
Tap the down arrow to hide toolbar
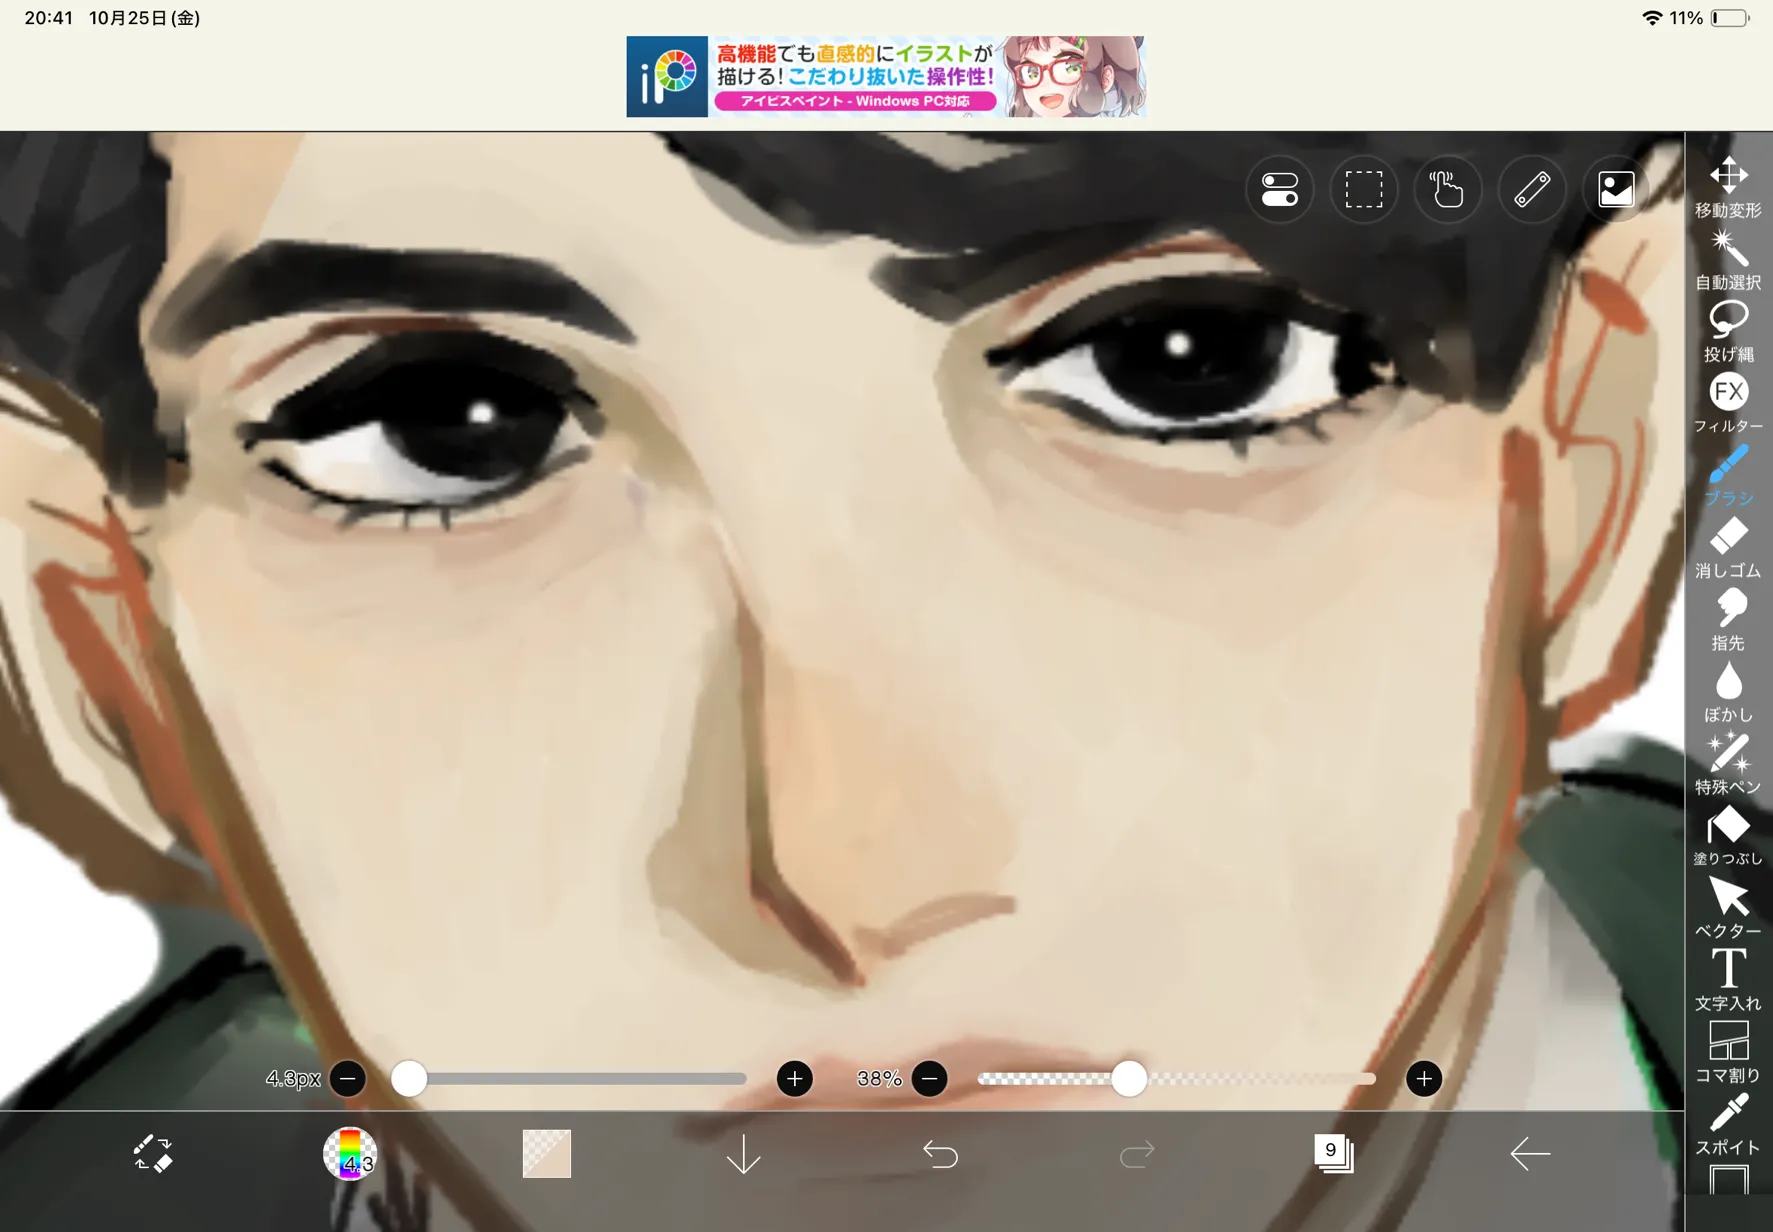(x=743, y=1154)
